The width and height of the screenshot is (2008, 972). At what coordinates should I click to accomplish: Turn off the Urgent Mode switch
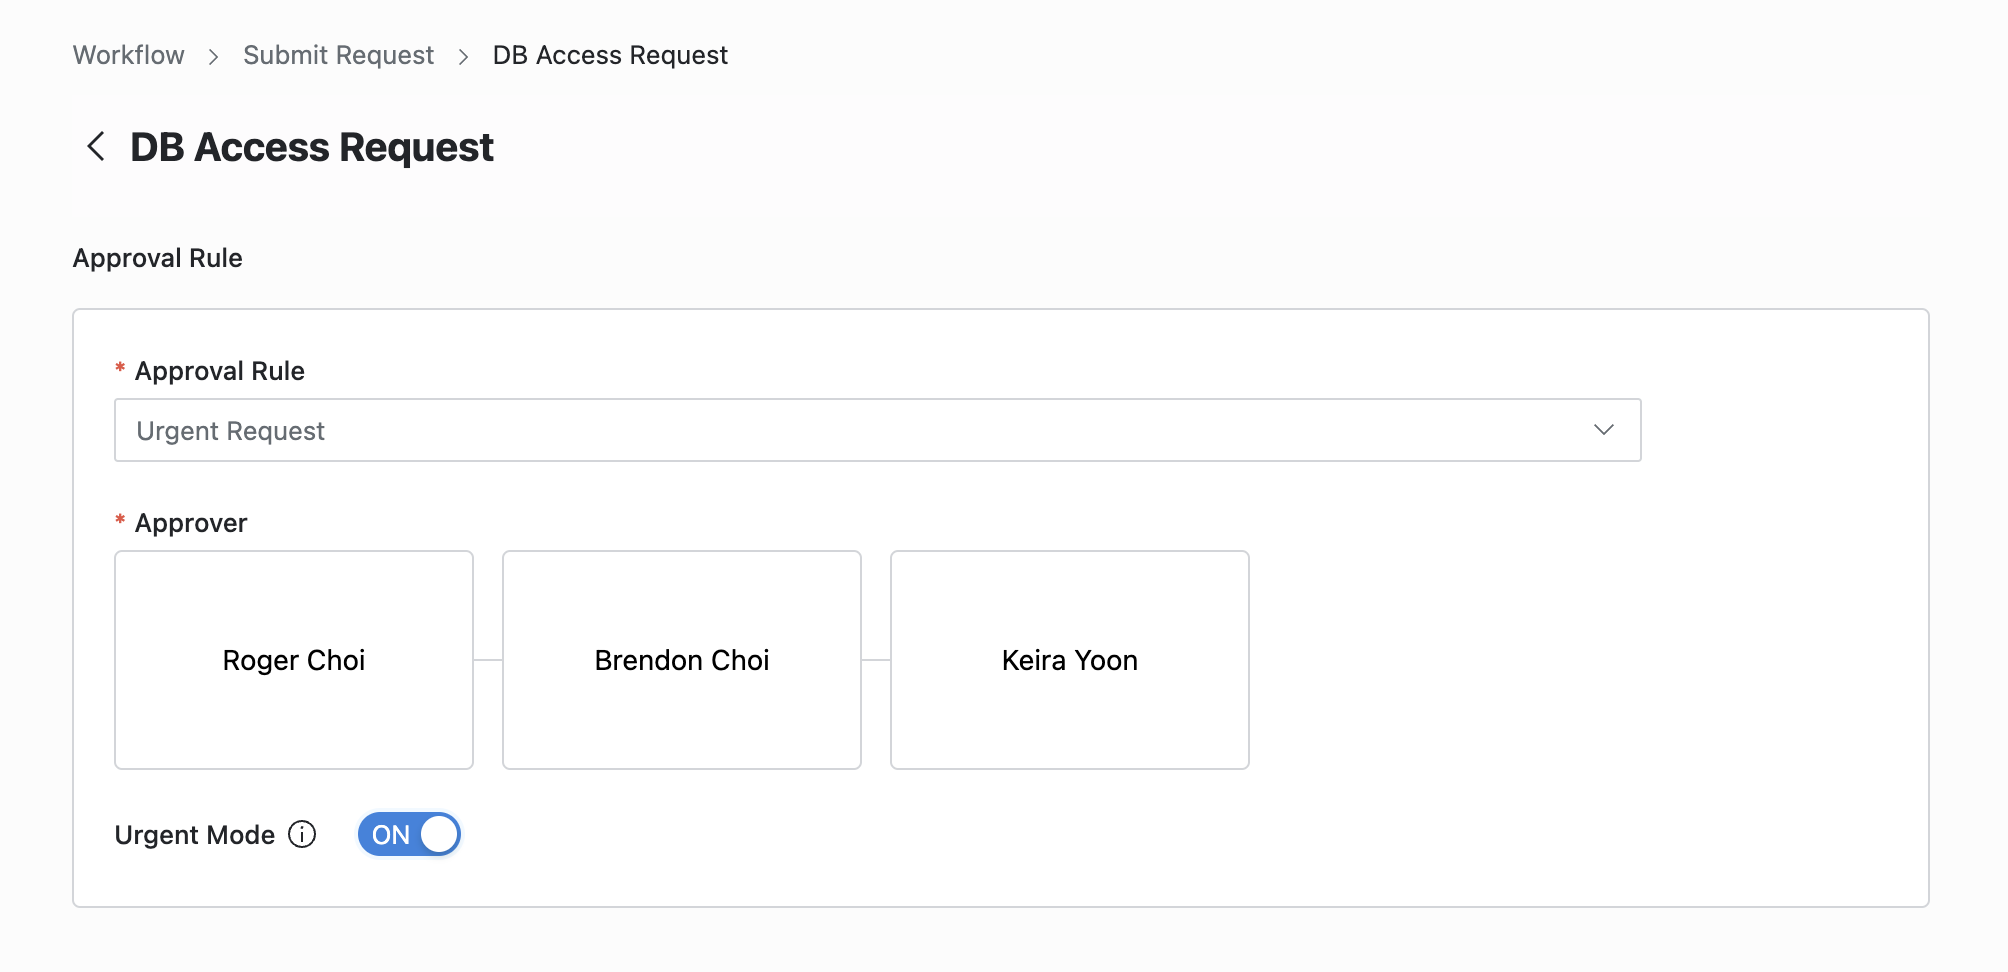point(409,834)
